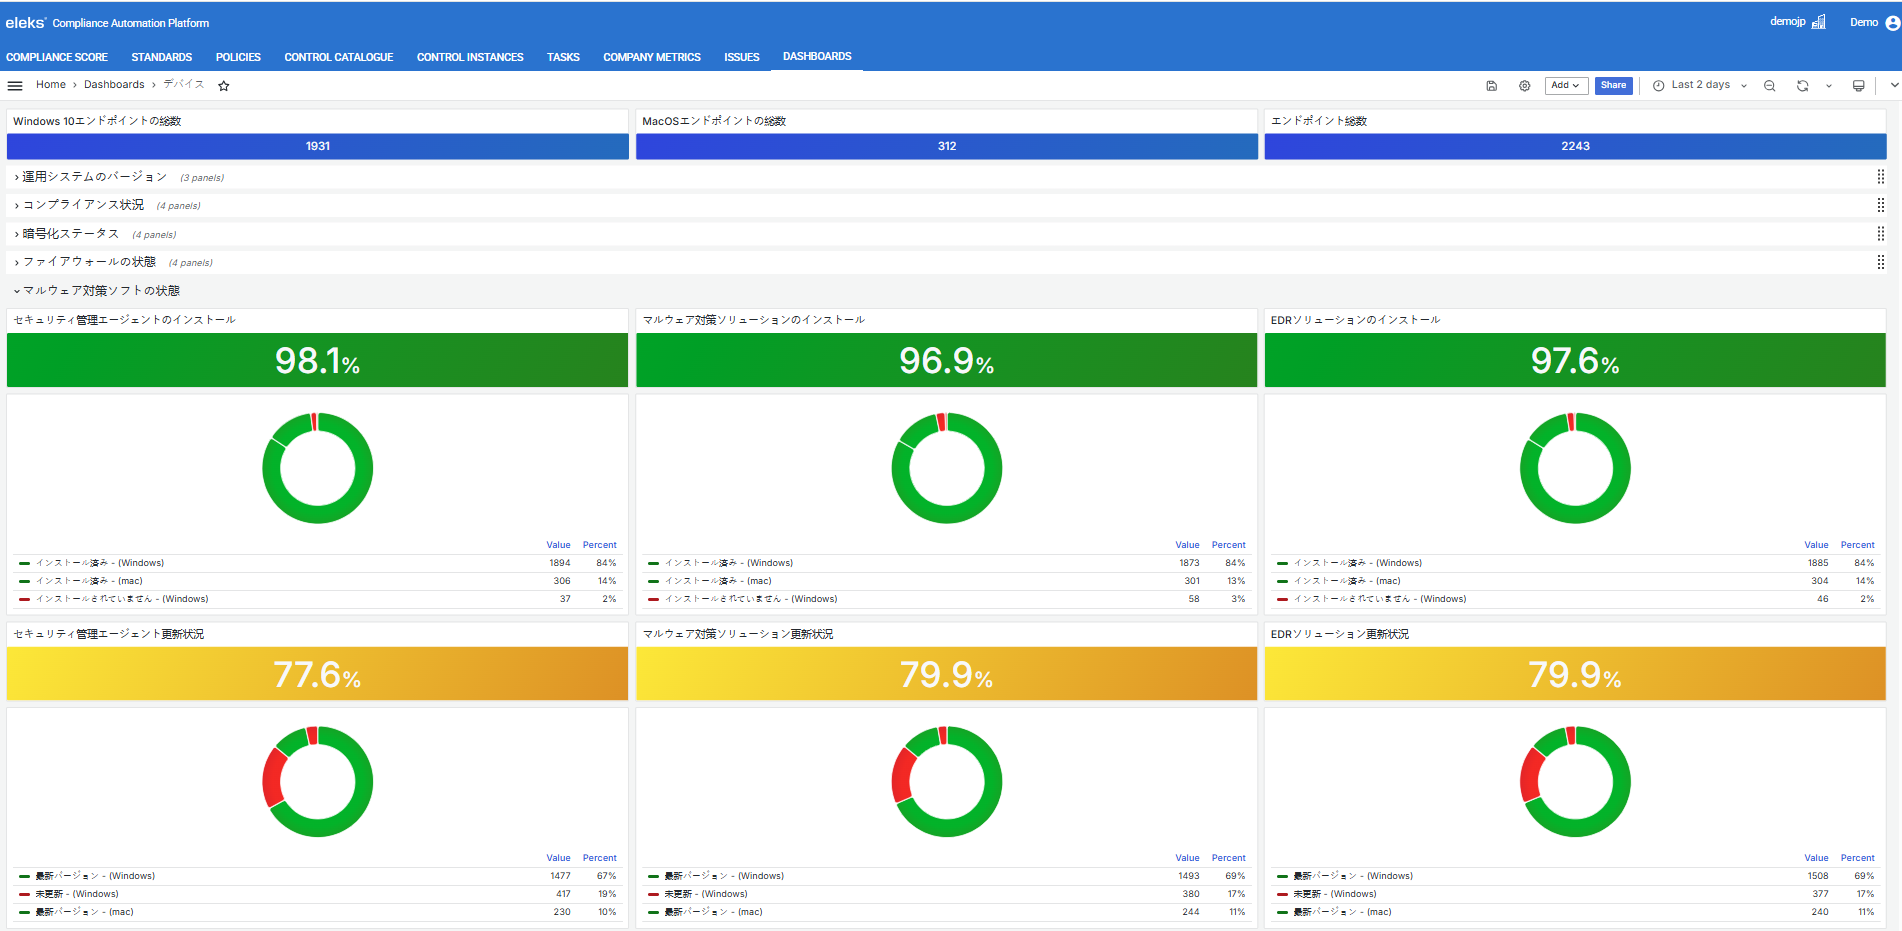Click the demojp organization building icon
Screen dimensions: 1902x931
click(1818, 22)
